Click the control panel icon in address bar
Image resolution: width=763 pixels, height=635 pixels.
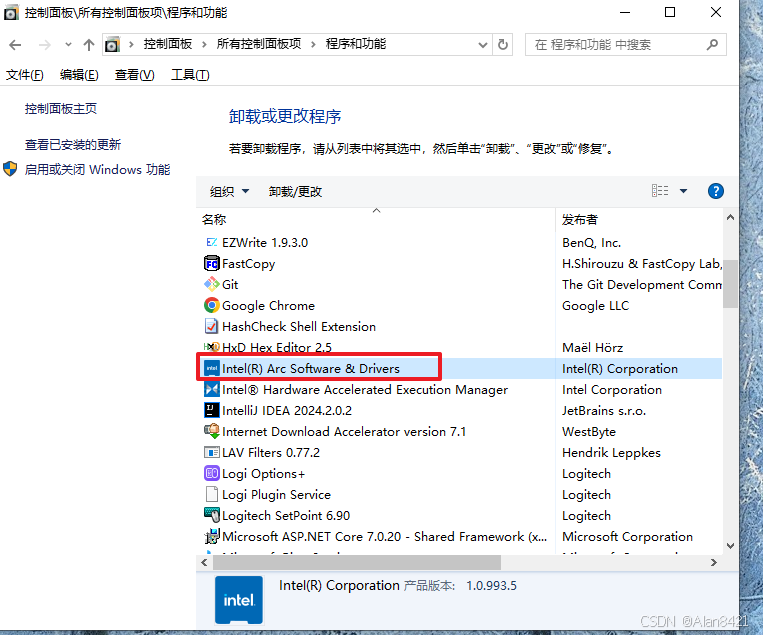click(112, 45)
